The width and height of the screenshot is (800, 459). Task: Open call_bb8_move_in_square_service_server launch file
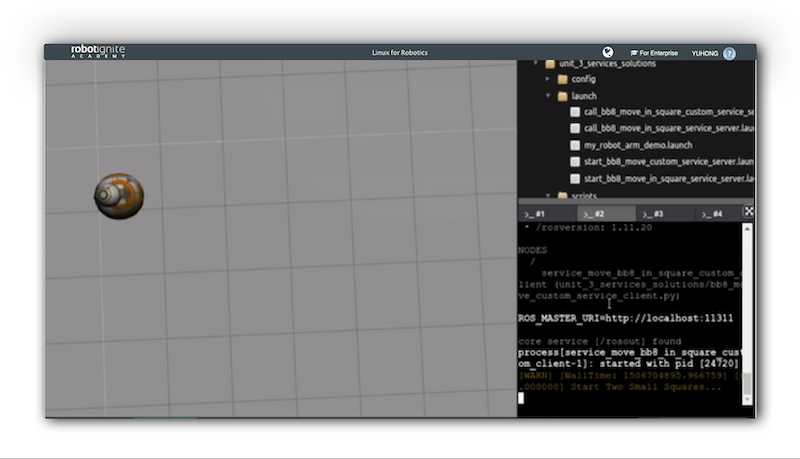pos(668,129)
